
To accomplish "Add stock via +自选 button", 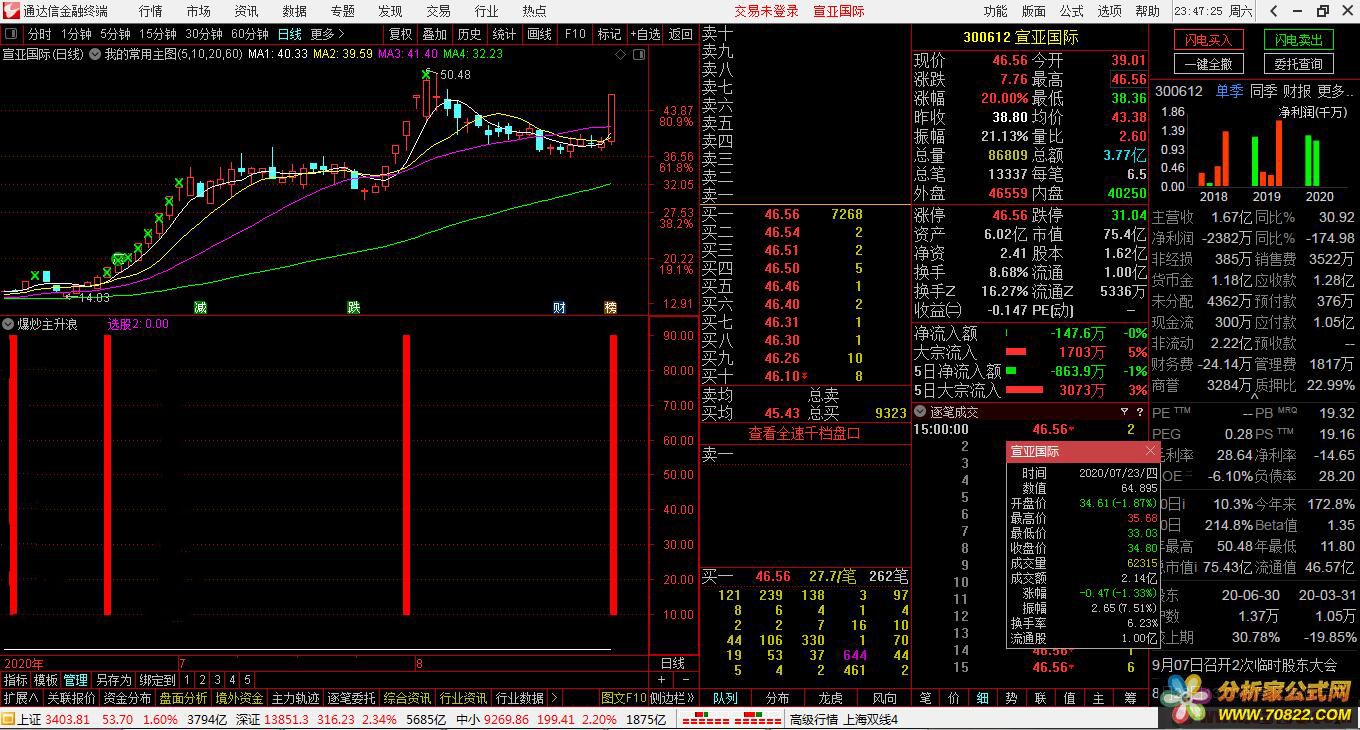I will tap(645, 33).
